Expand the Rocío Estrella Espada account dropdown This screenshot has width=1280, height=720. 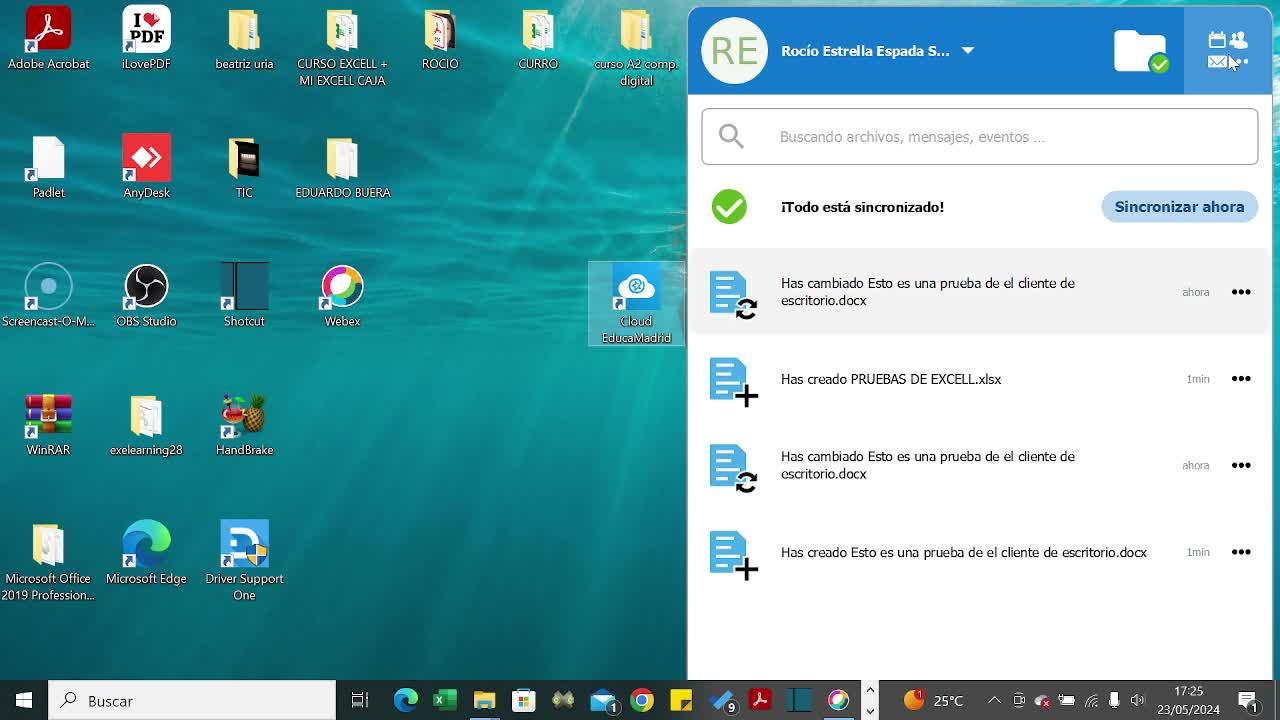(x=967, y=51)
